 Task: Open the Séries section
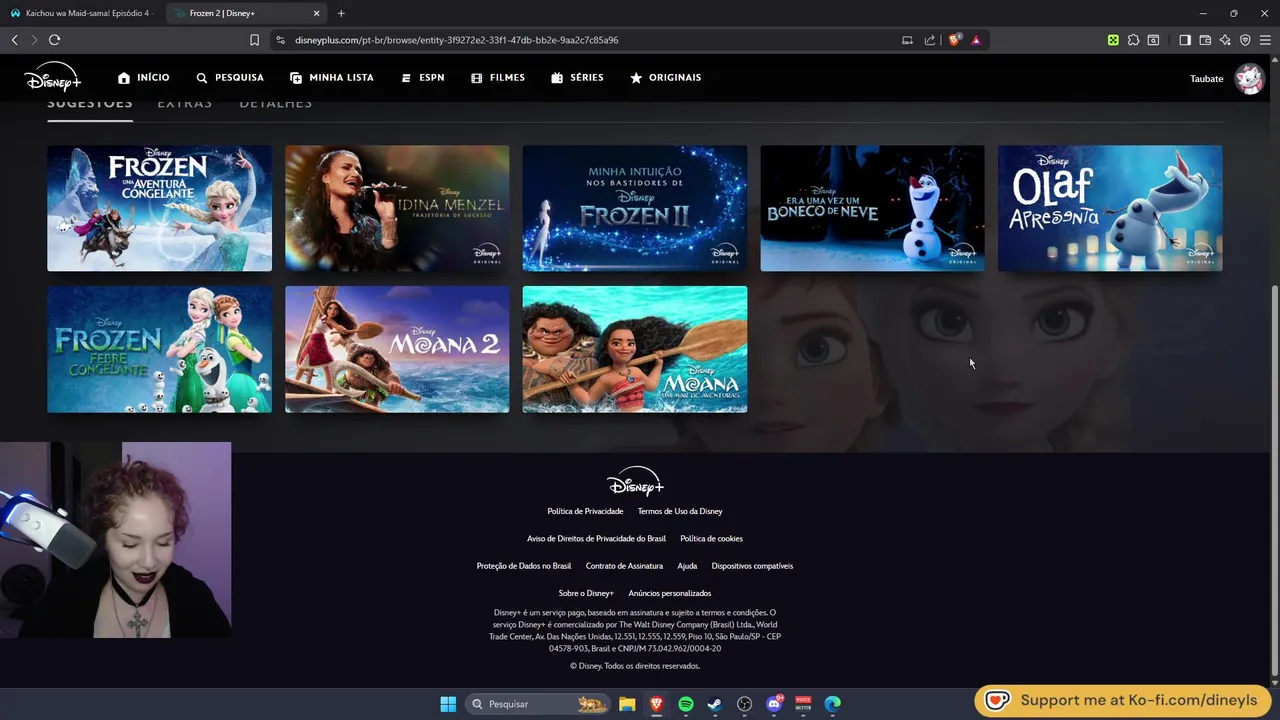(x=577, y=77)
